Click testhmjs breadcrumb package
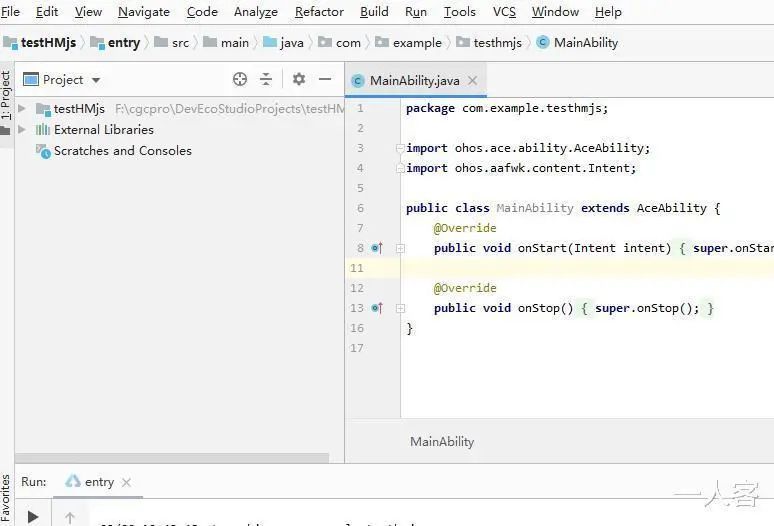 [489, 42]
